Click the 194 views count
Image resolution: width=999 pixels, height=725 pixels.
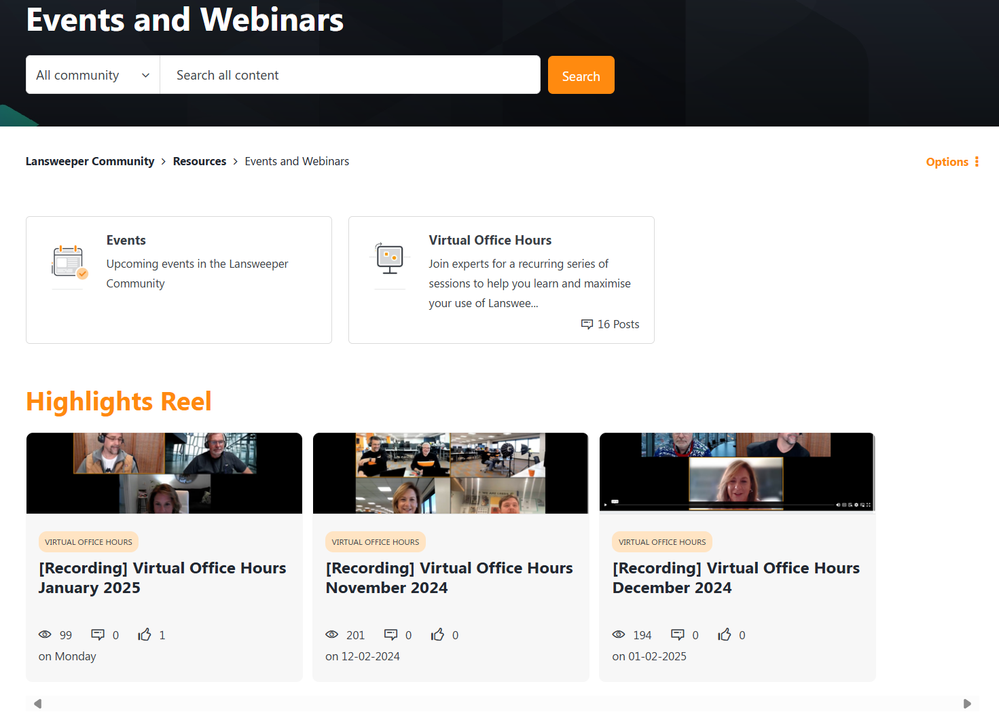642,635
